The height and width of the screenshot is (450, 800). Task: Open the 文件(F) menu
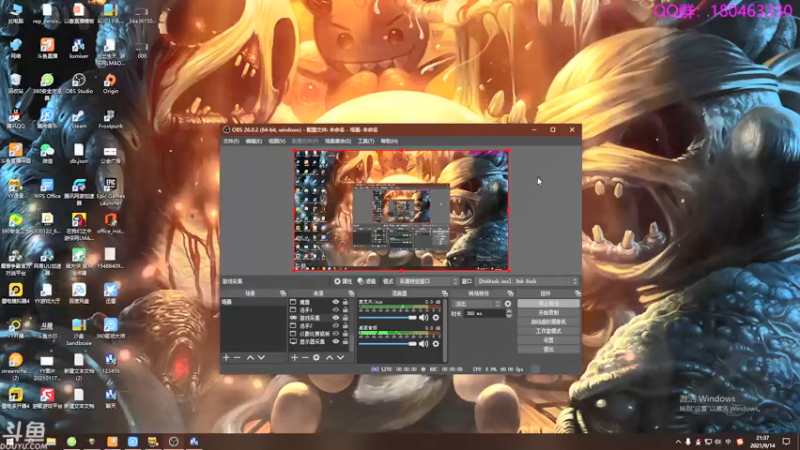click(x=231, y=141)
